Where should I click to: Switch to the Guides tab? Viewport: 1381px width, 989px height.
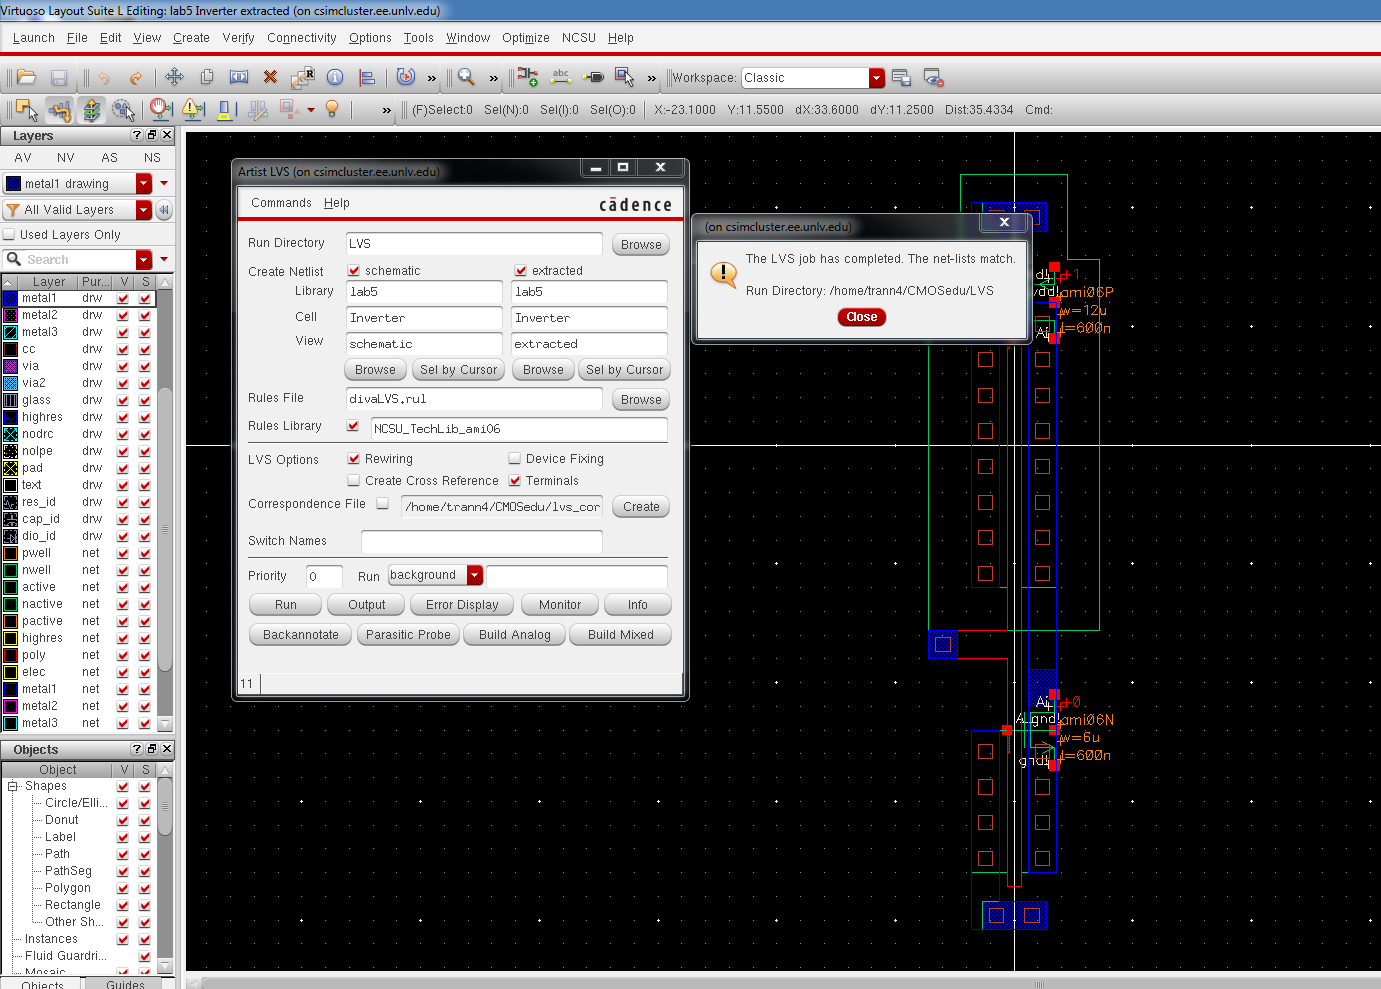126,984
